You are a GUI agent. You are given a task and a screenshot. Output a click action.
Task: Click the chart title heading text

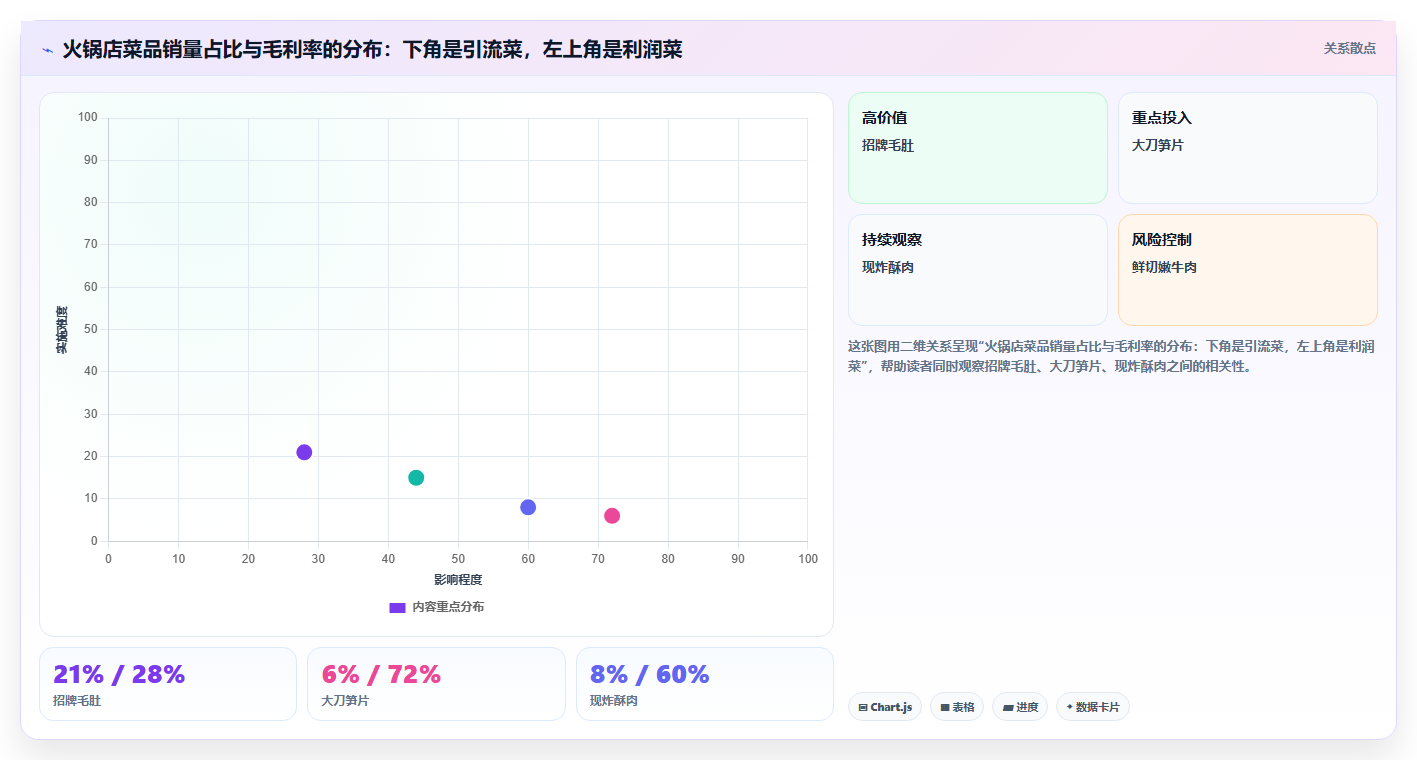click(372, 49)
